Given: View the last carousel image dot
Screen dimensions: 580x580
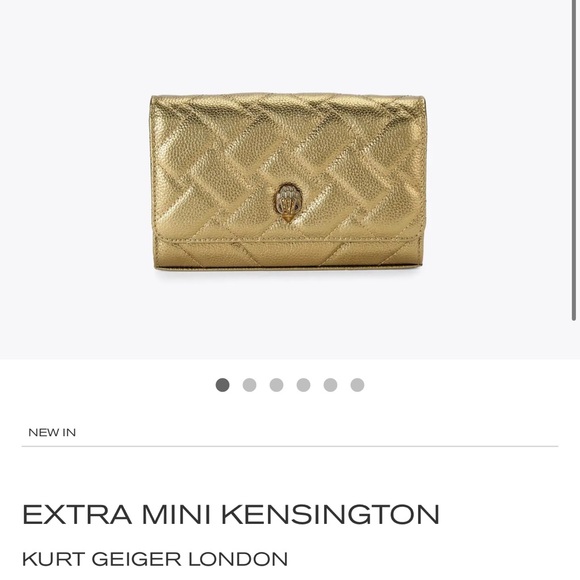Looking at the screenshot, I should pyautogui.click(x=357, y=385).
